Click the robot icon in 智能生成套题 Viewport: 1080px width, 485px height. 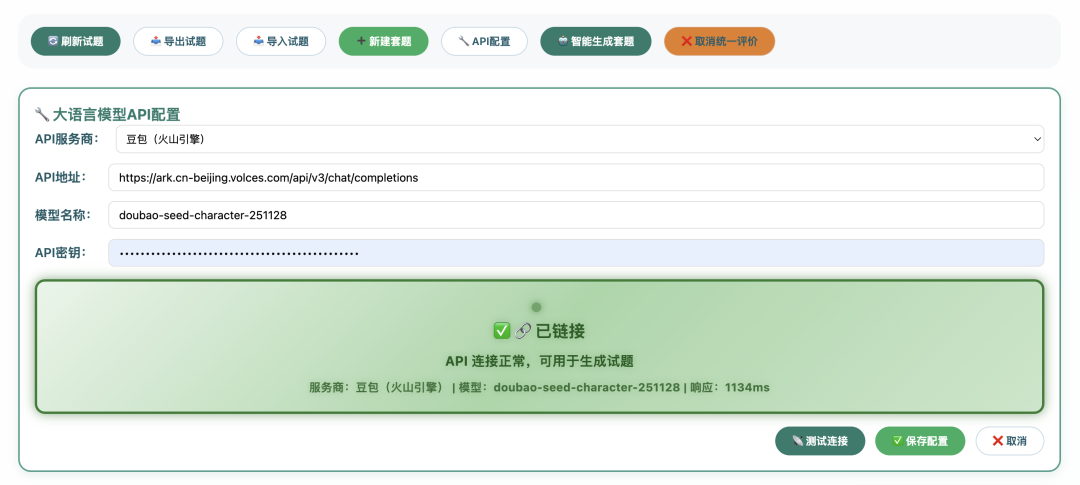click(563, 41)
